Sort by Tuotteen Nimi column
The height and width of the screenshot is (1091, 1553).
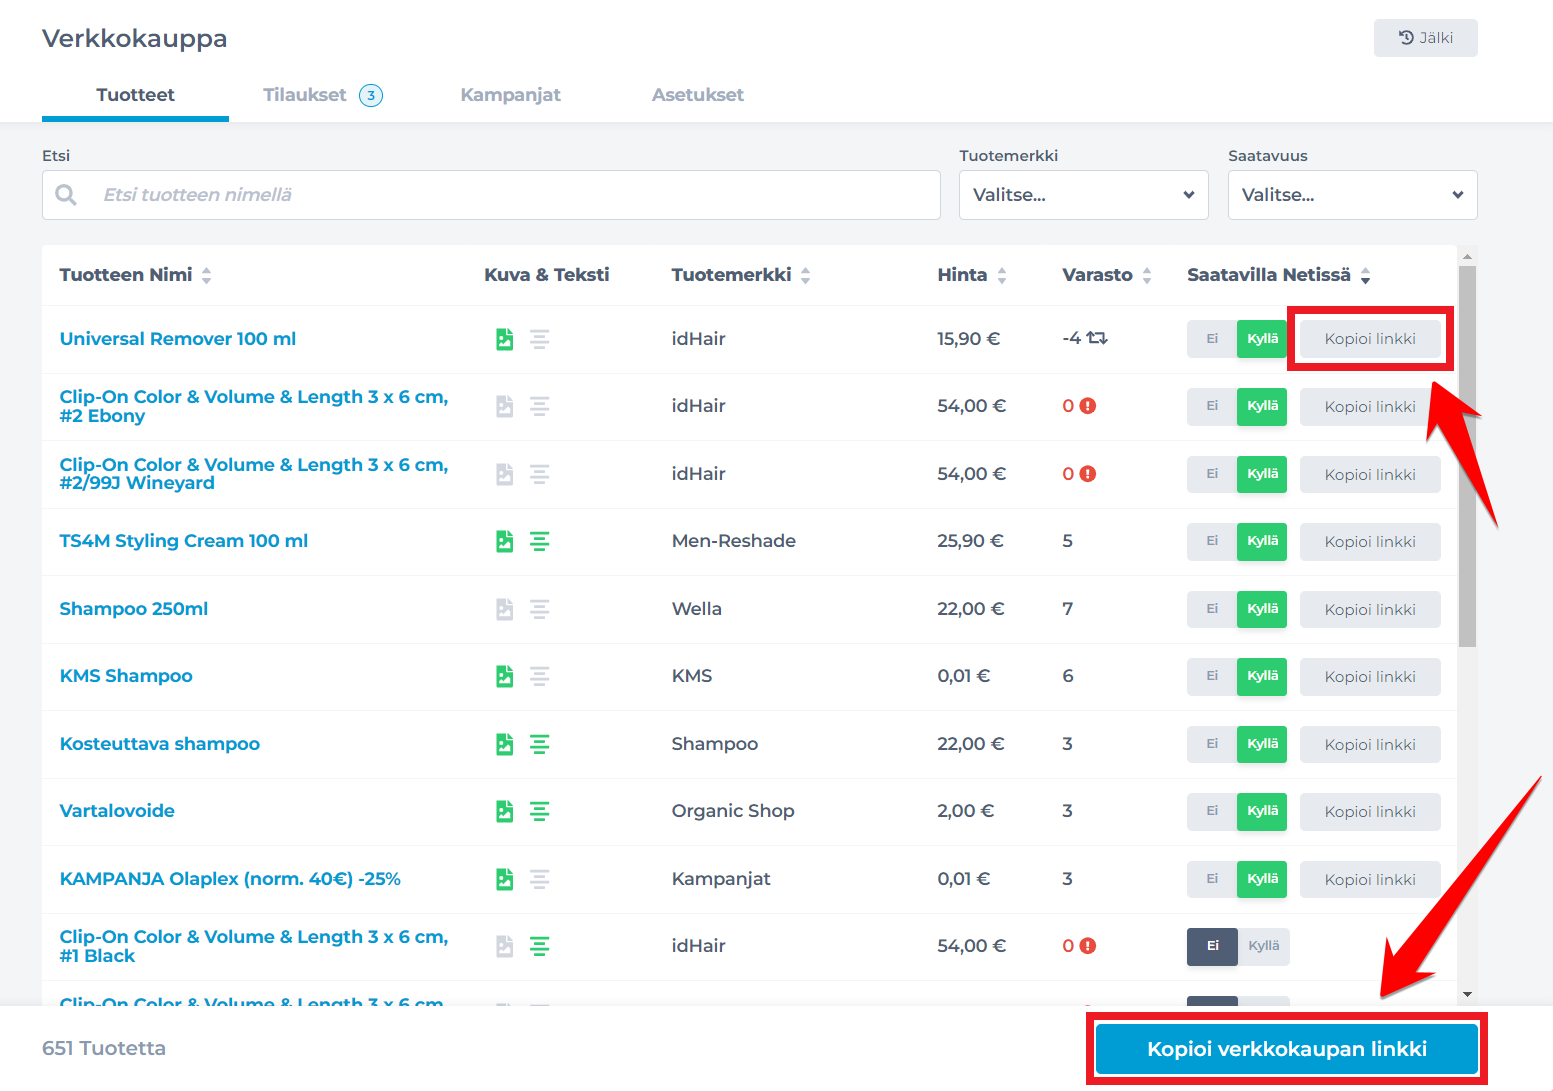135,275
